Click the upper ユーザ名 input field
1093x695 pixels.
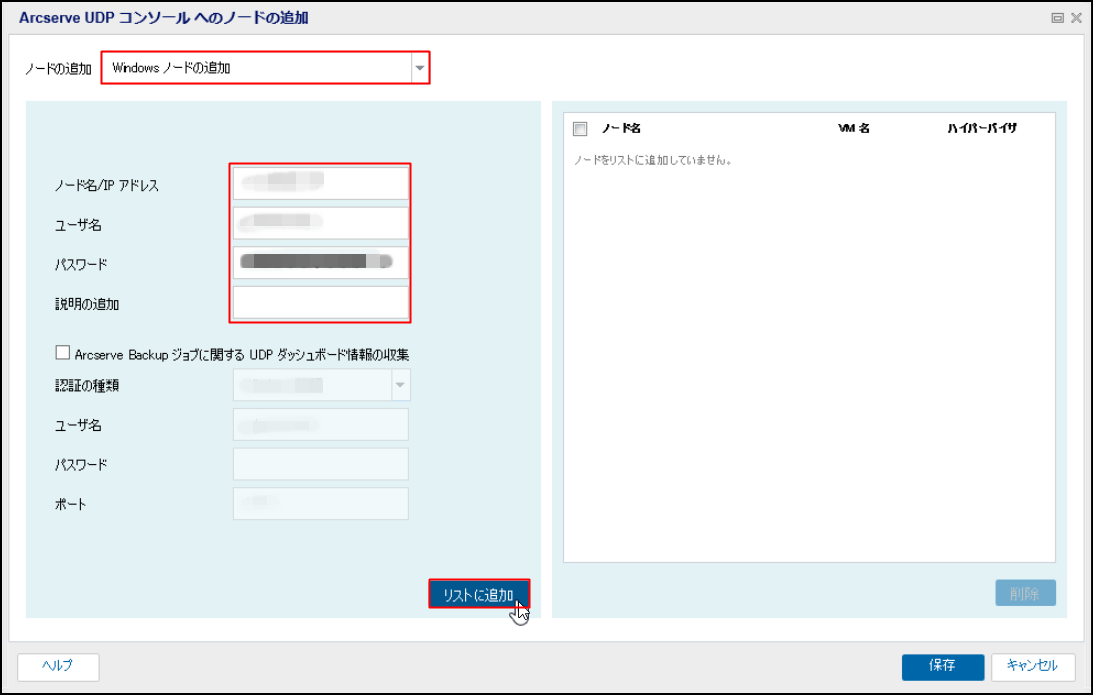coord(321,223)
